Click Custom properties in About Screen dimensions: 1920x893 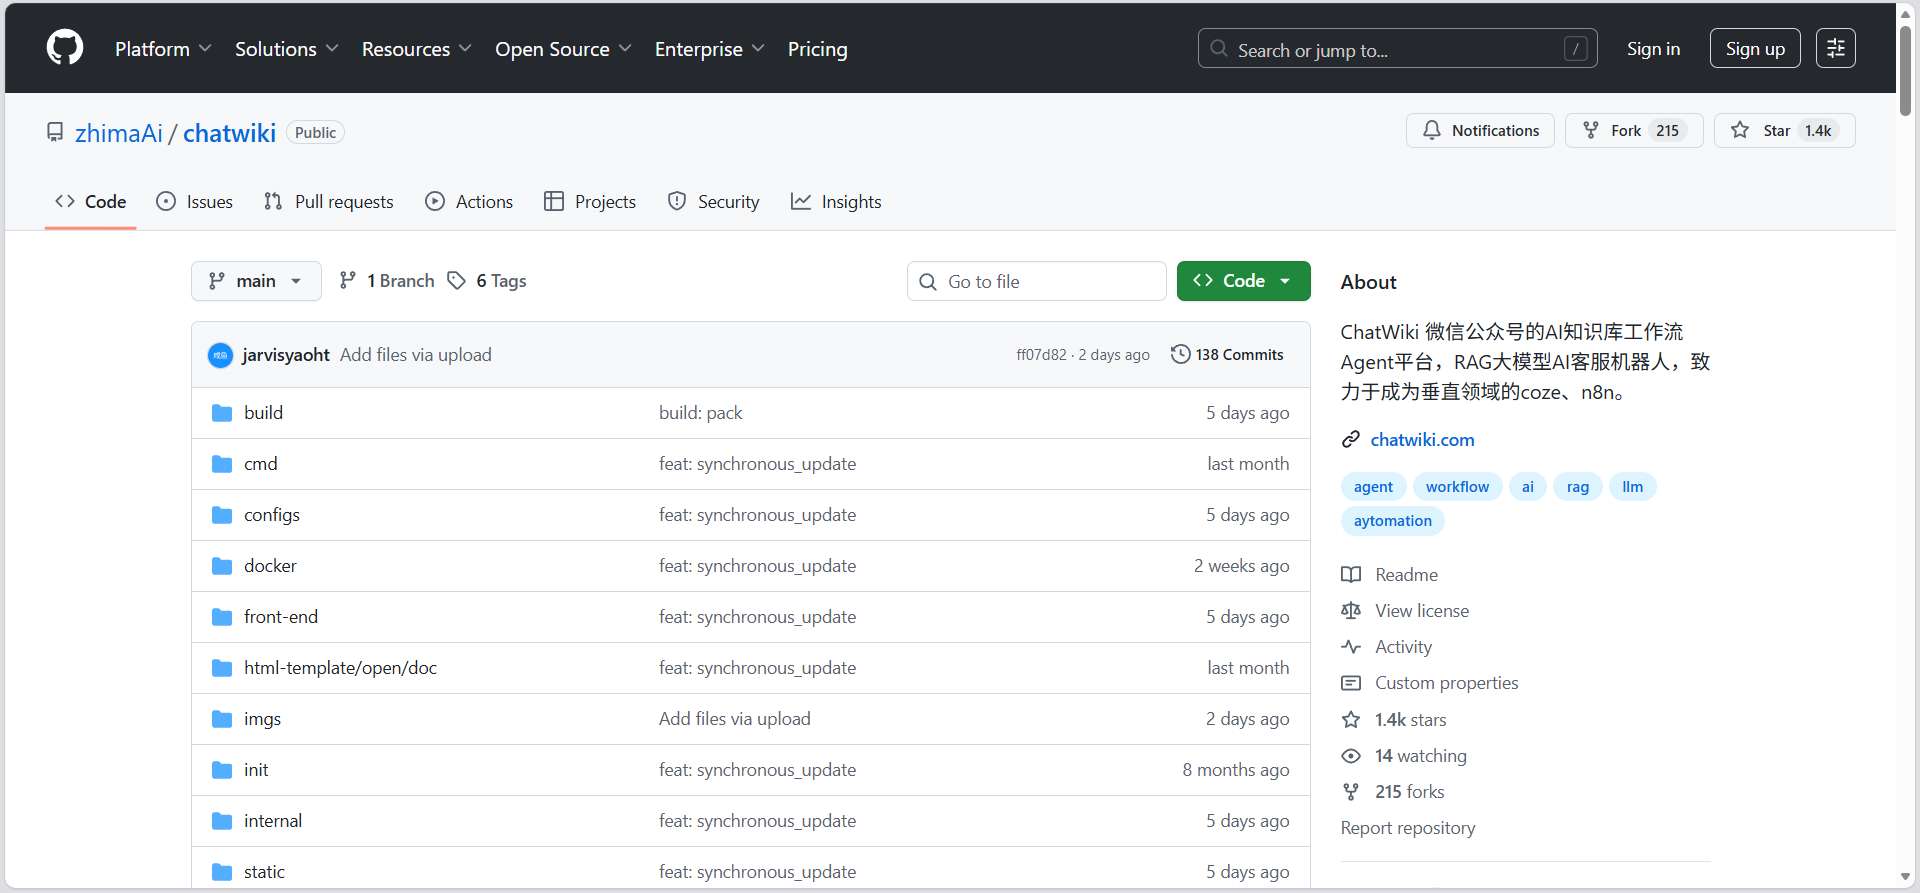[x=1446, y=683]
